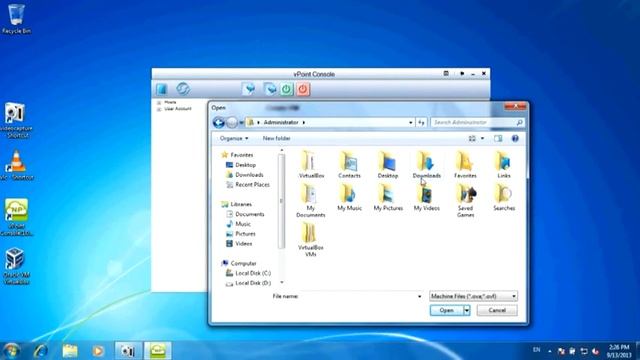Screen dimensions: 640x360
Task: Select Pictures library in sidebar
Action: point(241,234)
